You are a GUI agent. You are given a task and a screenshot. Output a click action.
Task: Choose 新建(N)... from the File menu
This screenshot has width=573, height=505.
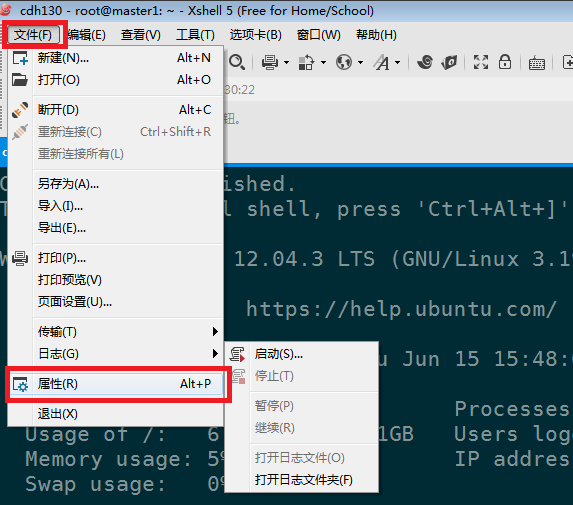point(115,58)
